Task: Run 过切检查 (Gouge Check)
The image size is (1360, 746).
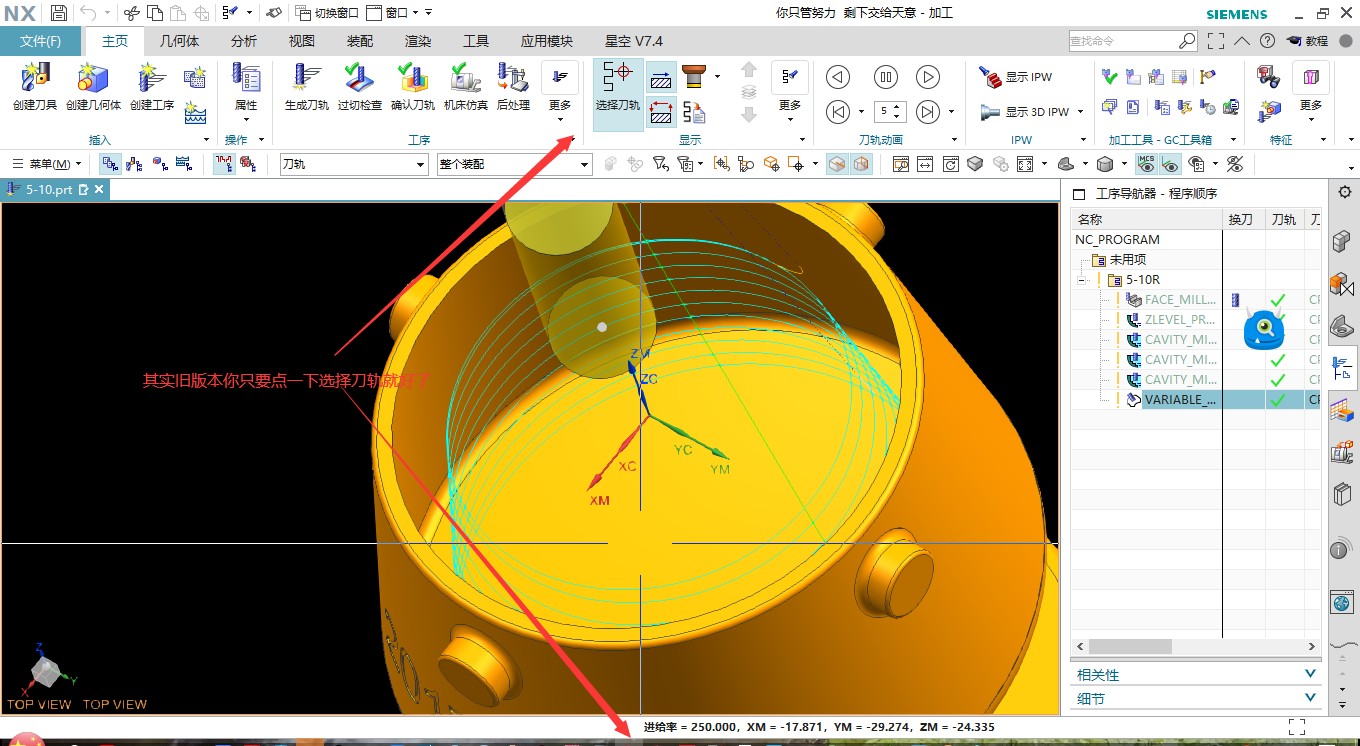Action: [360, 87]
